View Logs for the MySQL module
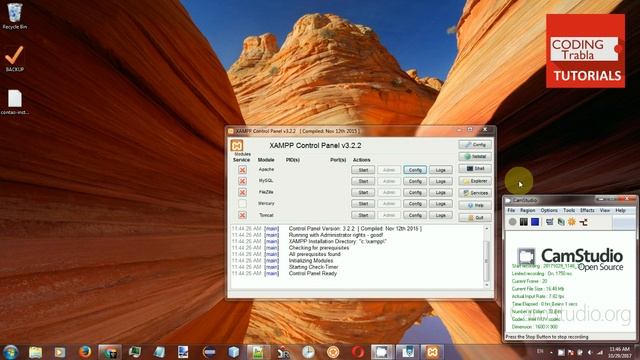640x360 pixels. coord(440,181)
